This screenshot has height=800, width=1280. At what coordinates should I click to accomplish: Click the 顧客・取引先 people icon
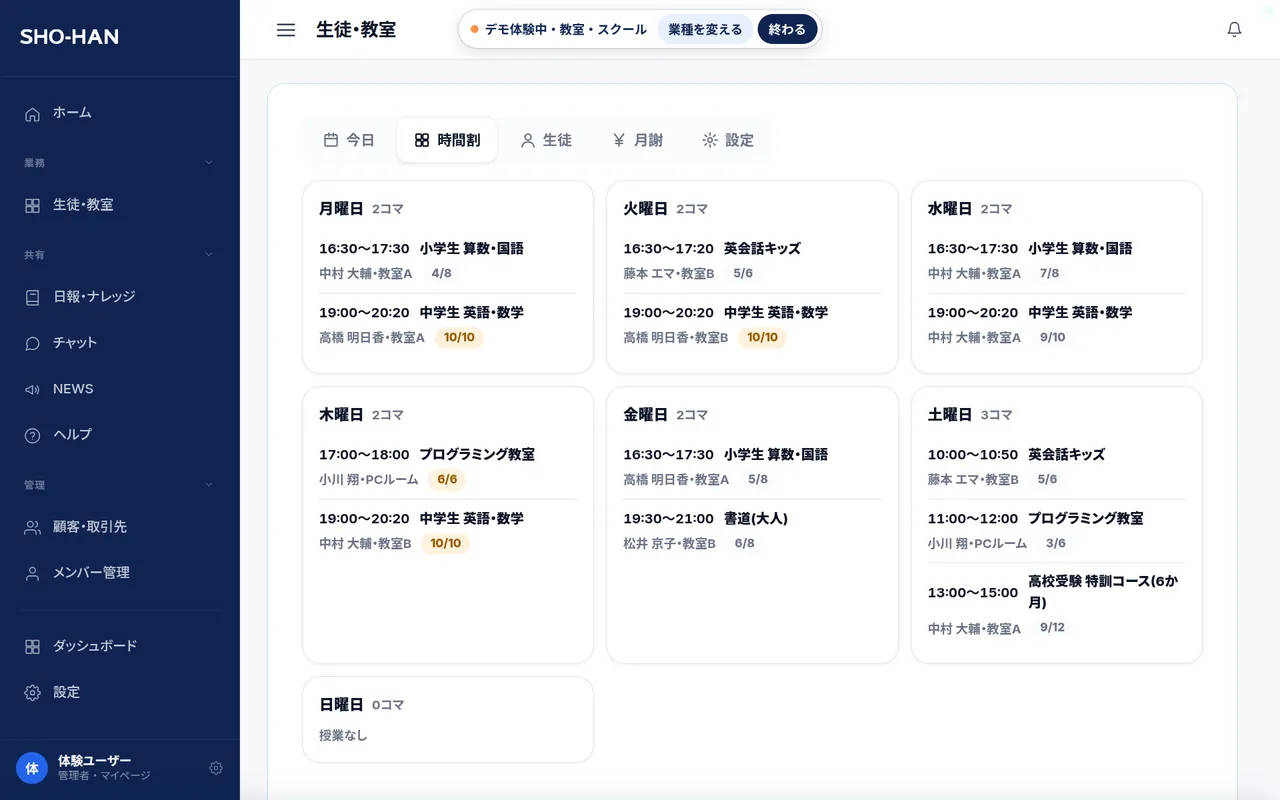(33, 527)
